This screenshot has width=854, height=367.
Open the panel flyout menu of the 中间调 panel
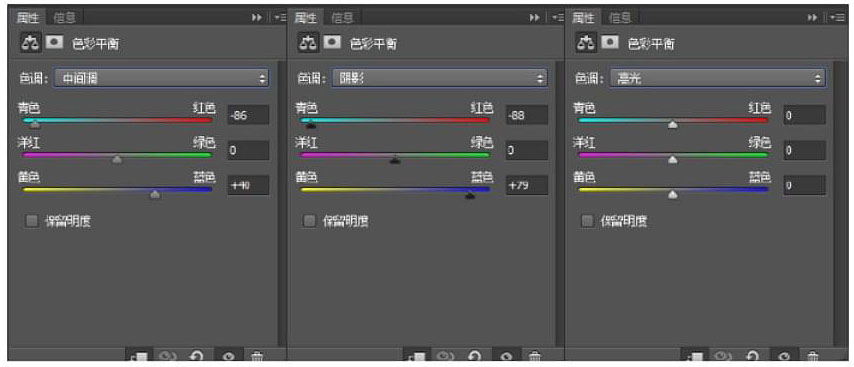point(280,17)
